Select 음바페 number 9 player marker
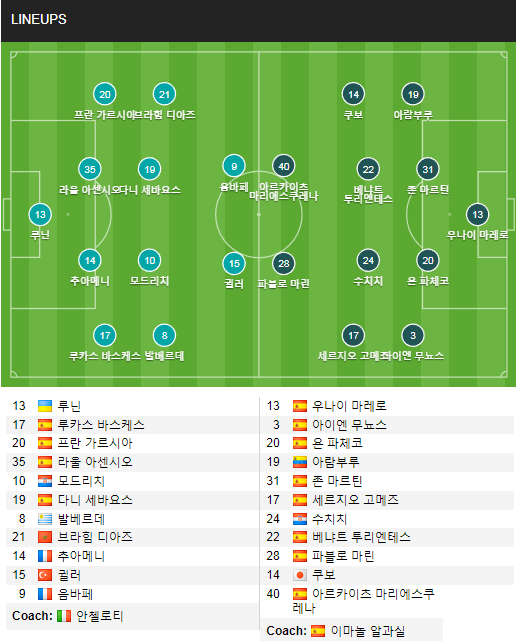This screenshot has width=516, height=641. pyautogui.click(x=234, y=166)
